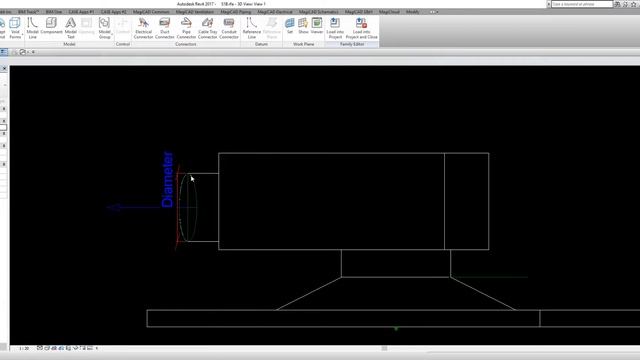Open the work plane Viewer
640x360 pixels.
pos(317,26)
